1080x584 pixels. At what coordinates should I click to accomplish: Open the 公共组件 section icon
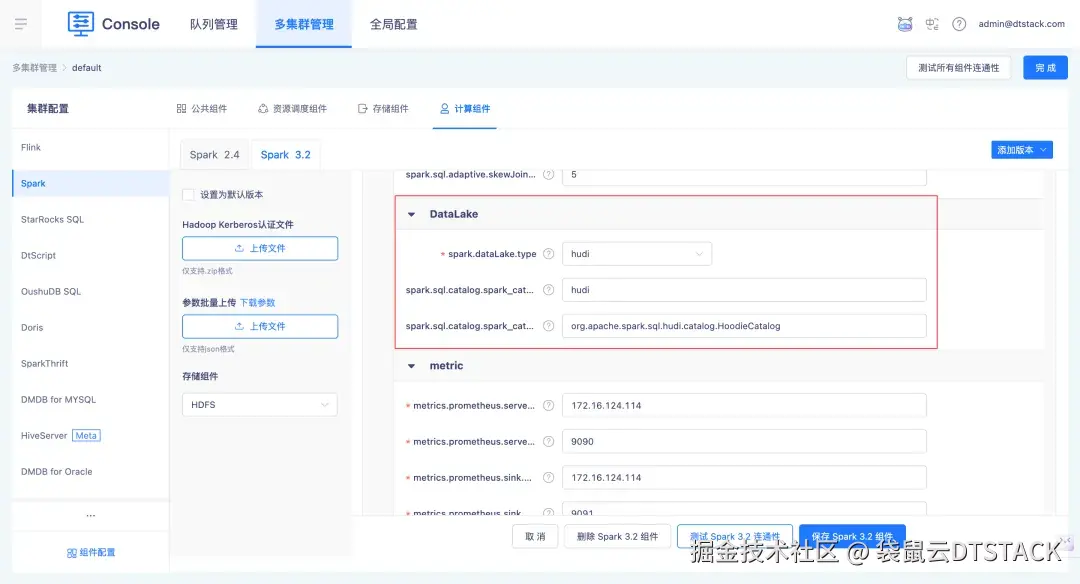(185, 107)
